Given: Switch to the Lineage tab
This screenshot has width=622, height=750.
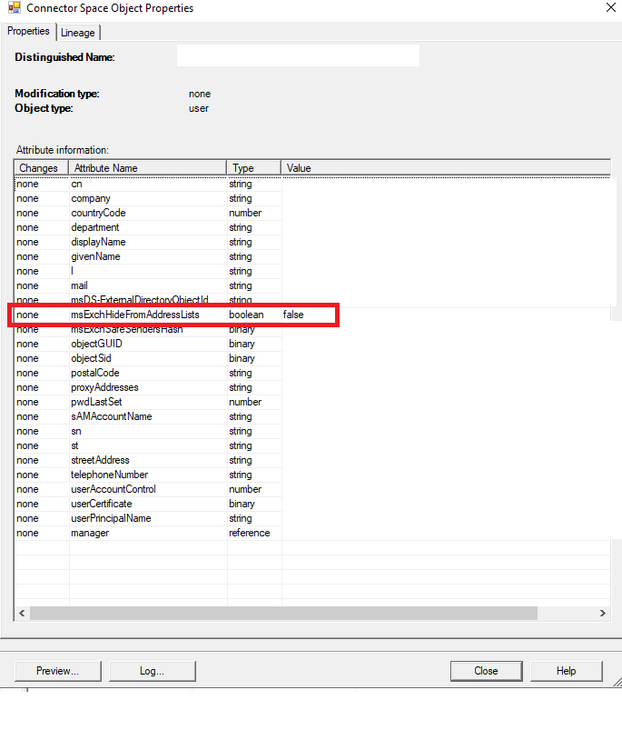Looking at the screenshot, I should pos(78,33).
